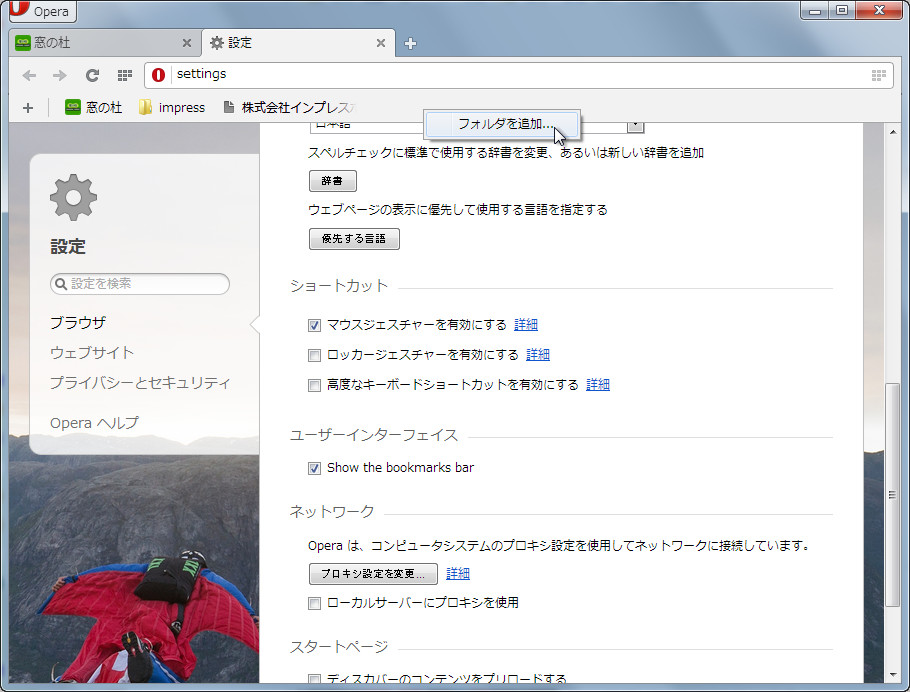Click プロキシ設定を変更... button
This screenshot has width=910, height=692.
pyautogui.click(x=373, y=574)
